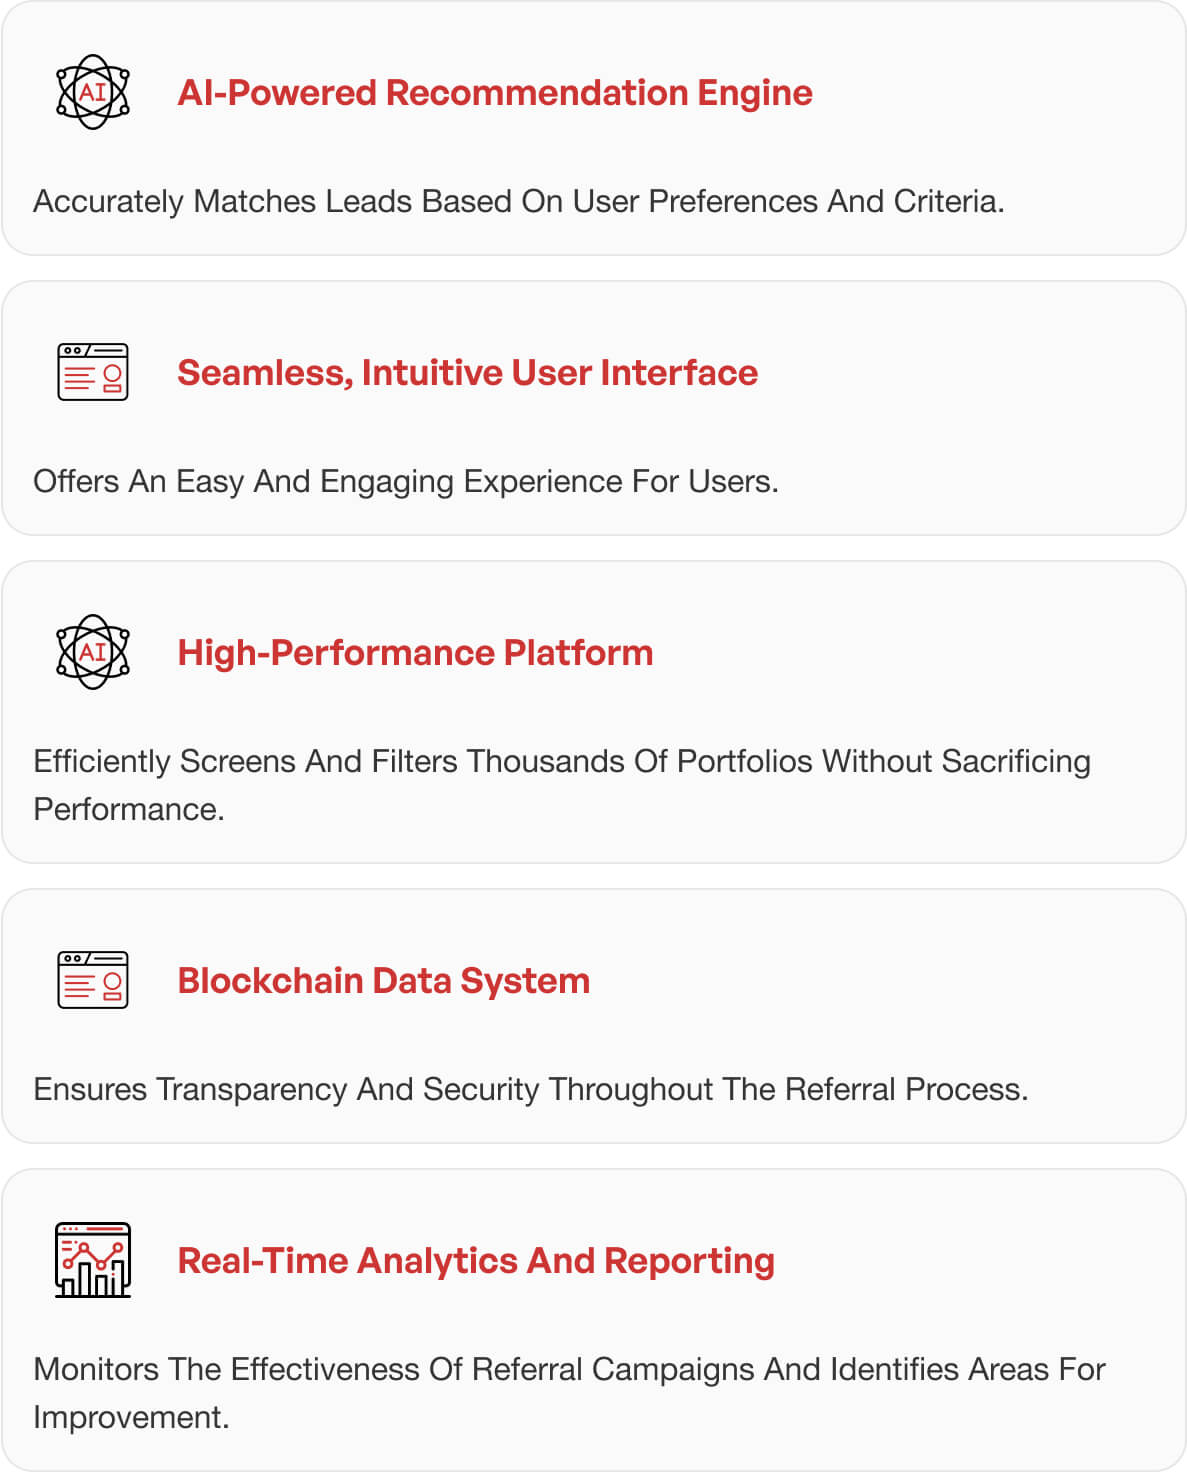The image size is (1187, 1472).
Task: Open the analytics chart icon near Real-Time Analytics
Action: (x=93, y=1260)
